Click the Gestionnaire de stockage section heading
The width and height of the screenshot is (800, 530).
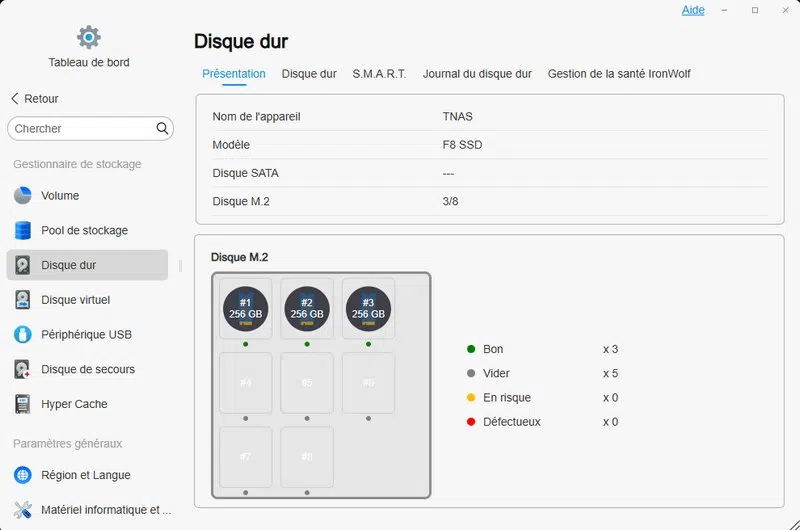click(x=77, y=164)
